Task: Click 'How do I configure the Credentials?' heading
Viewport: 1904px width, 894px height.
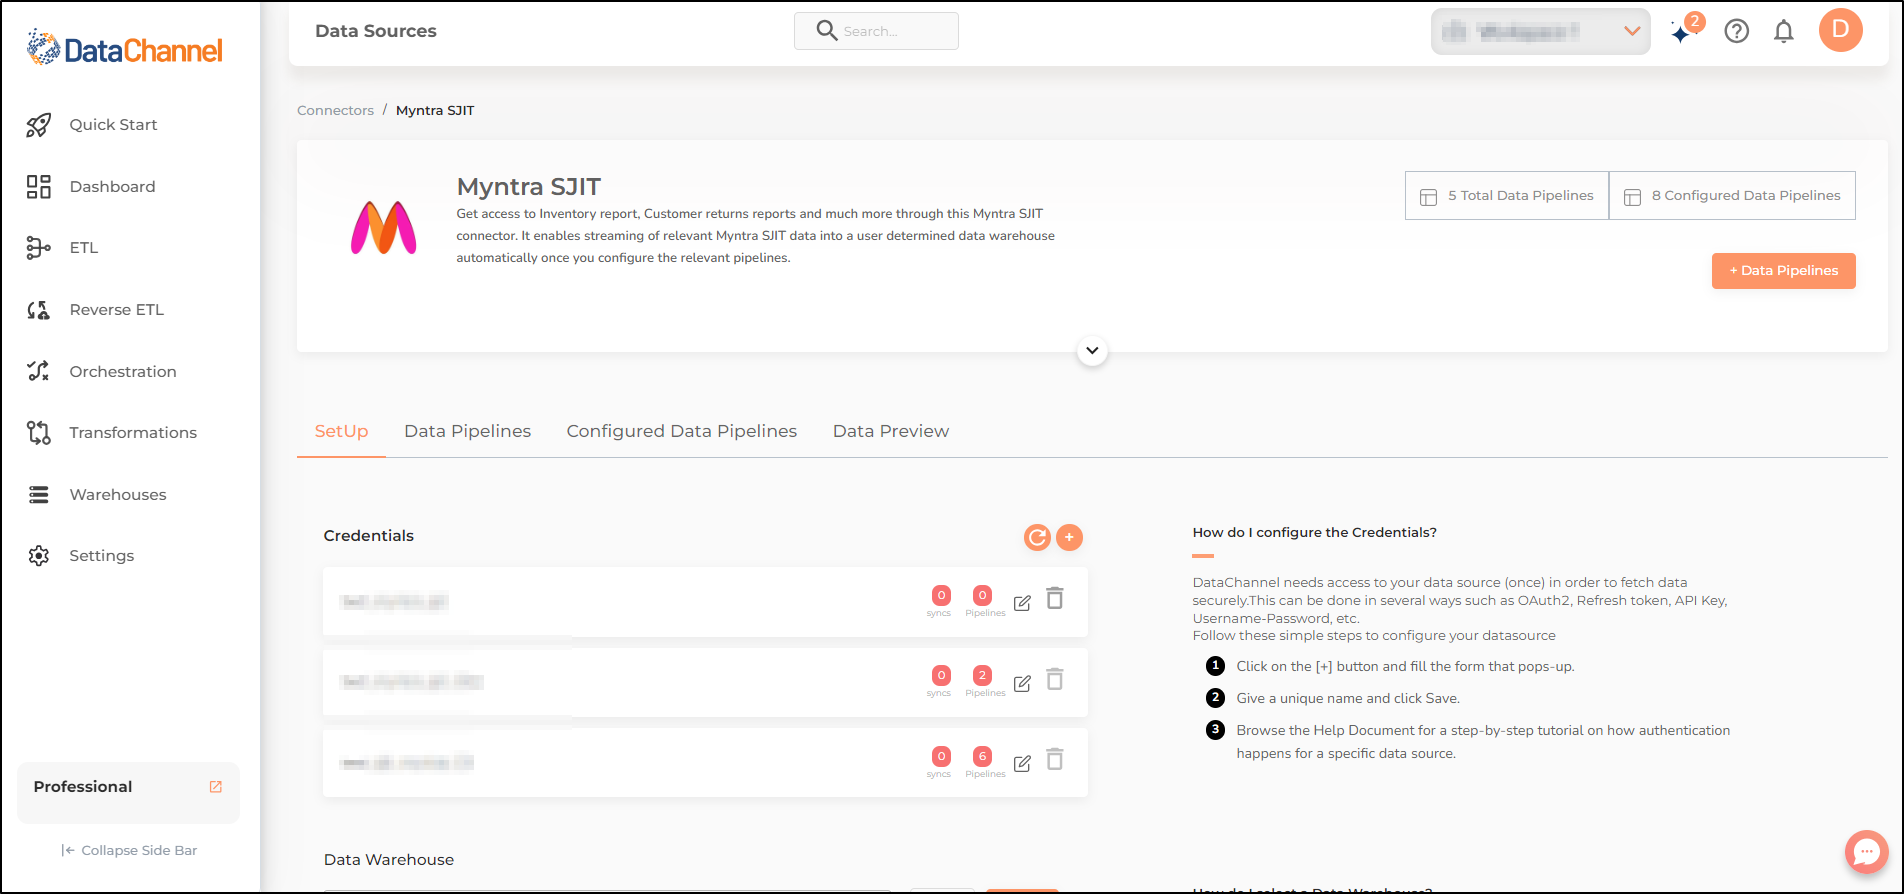Action: (1314, 533)
